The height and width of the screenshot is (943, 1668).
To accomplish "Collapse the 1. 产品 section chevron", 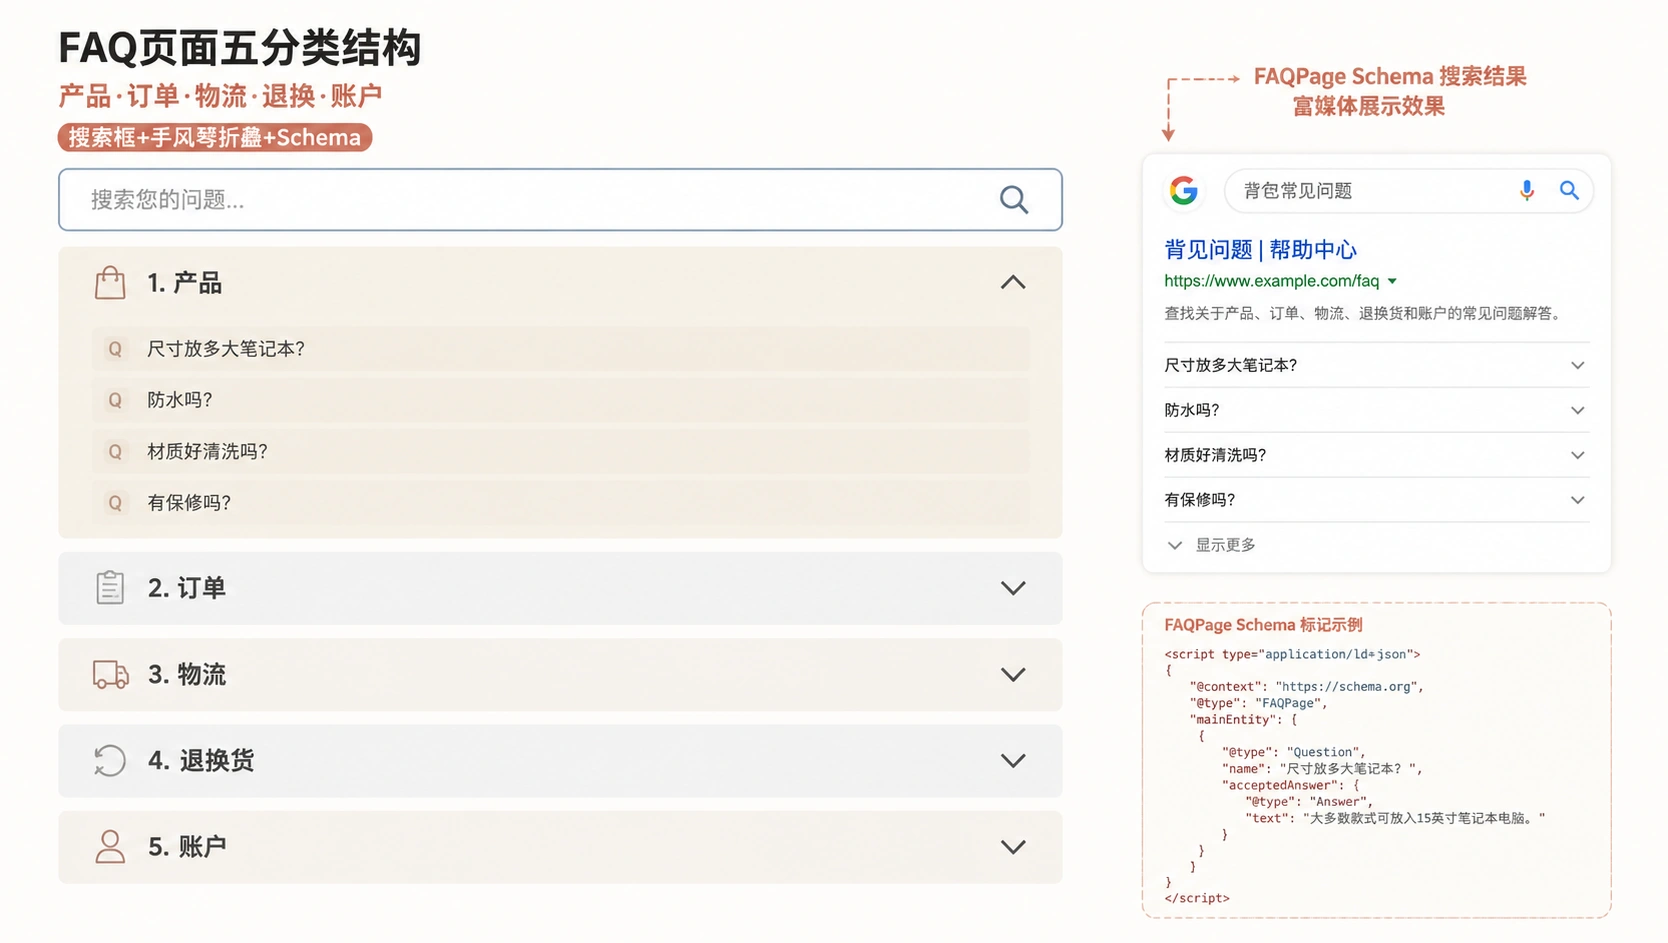I will (x=1013, y=283).
